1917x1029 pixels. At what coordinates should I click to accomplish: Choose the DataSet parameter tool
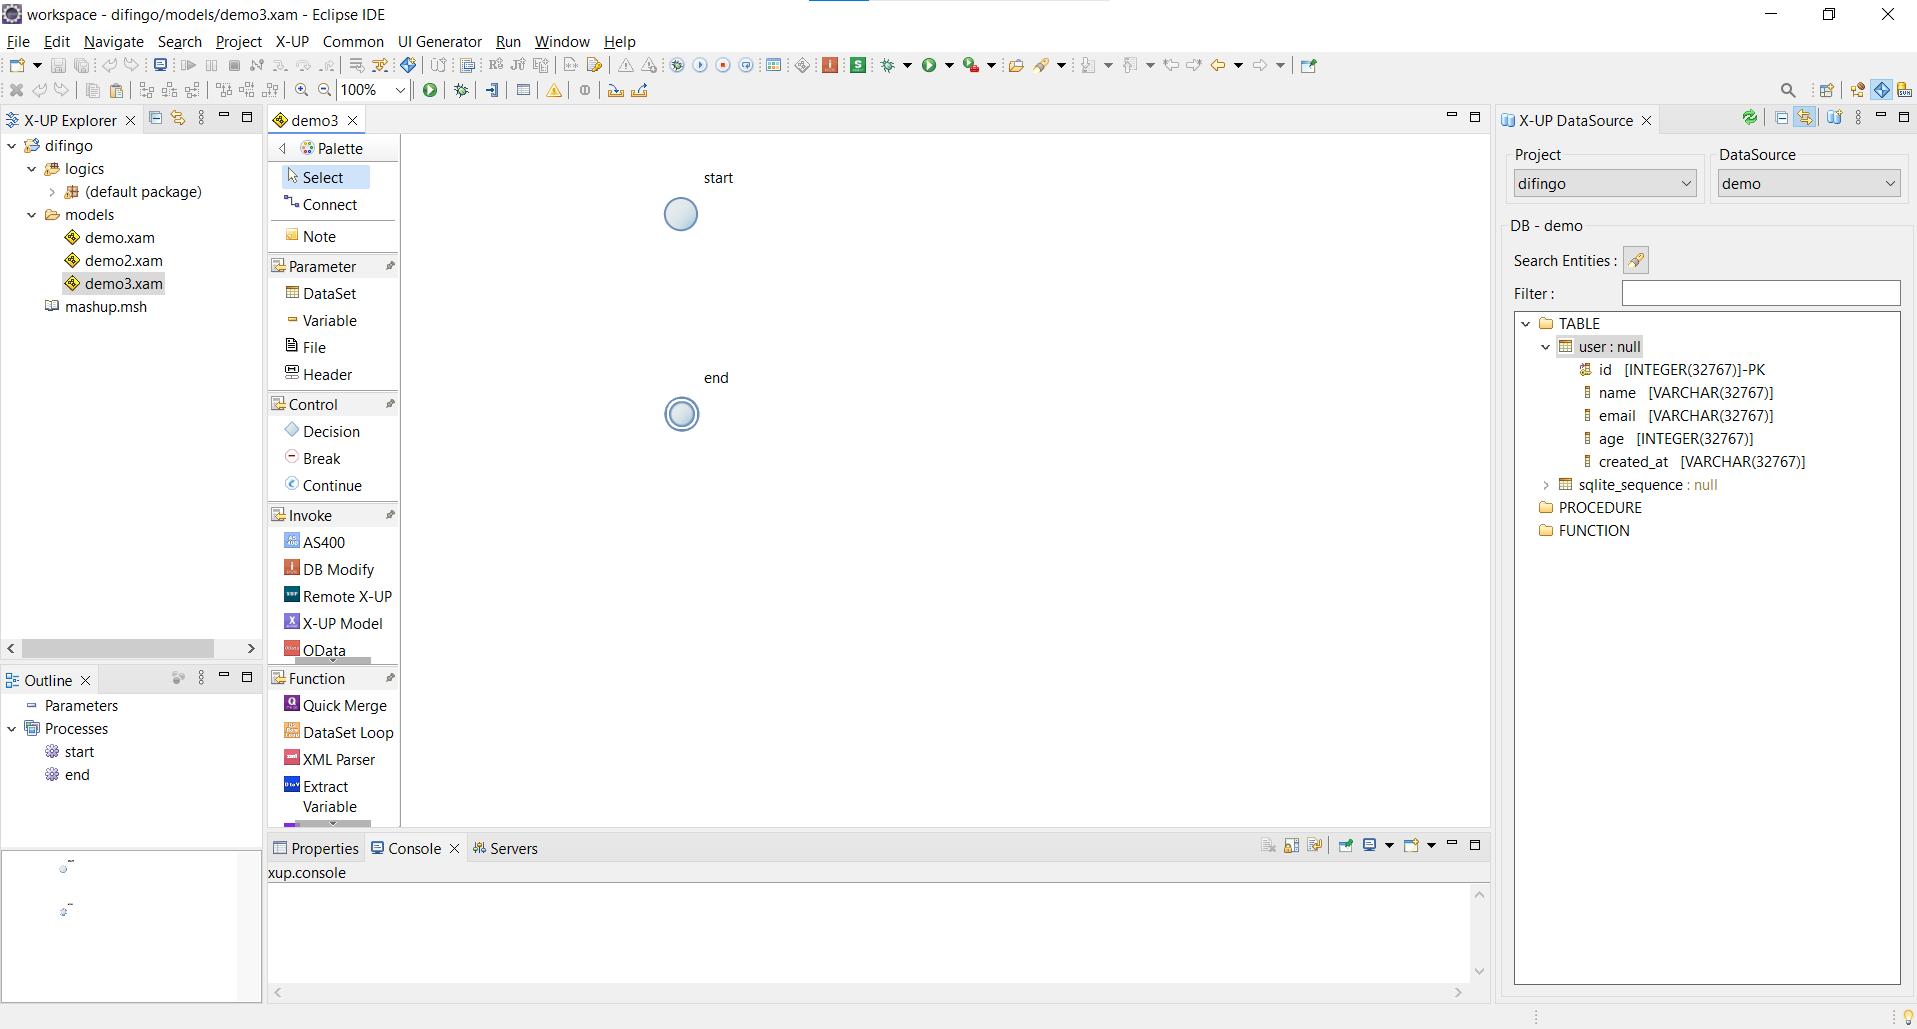(329, 293)
